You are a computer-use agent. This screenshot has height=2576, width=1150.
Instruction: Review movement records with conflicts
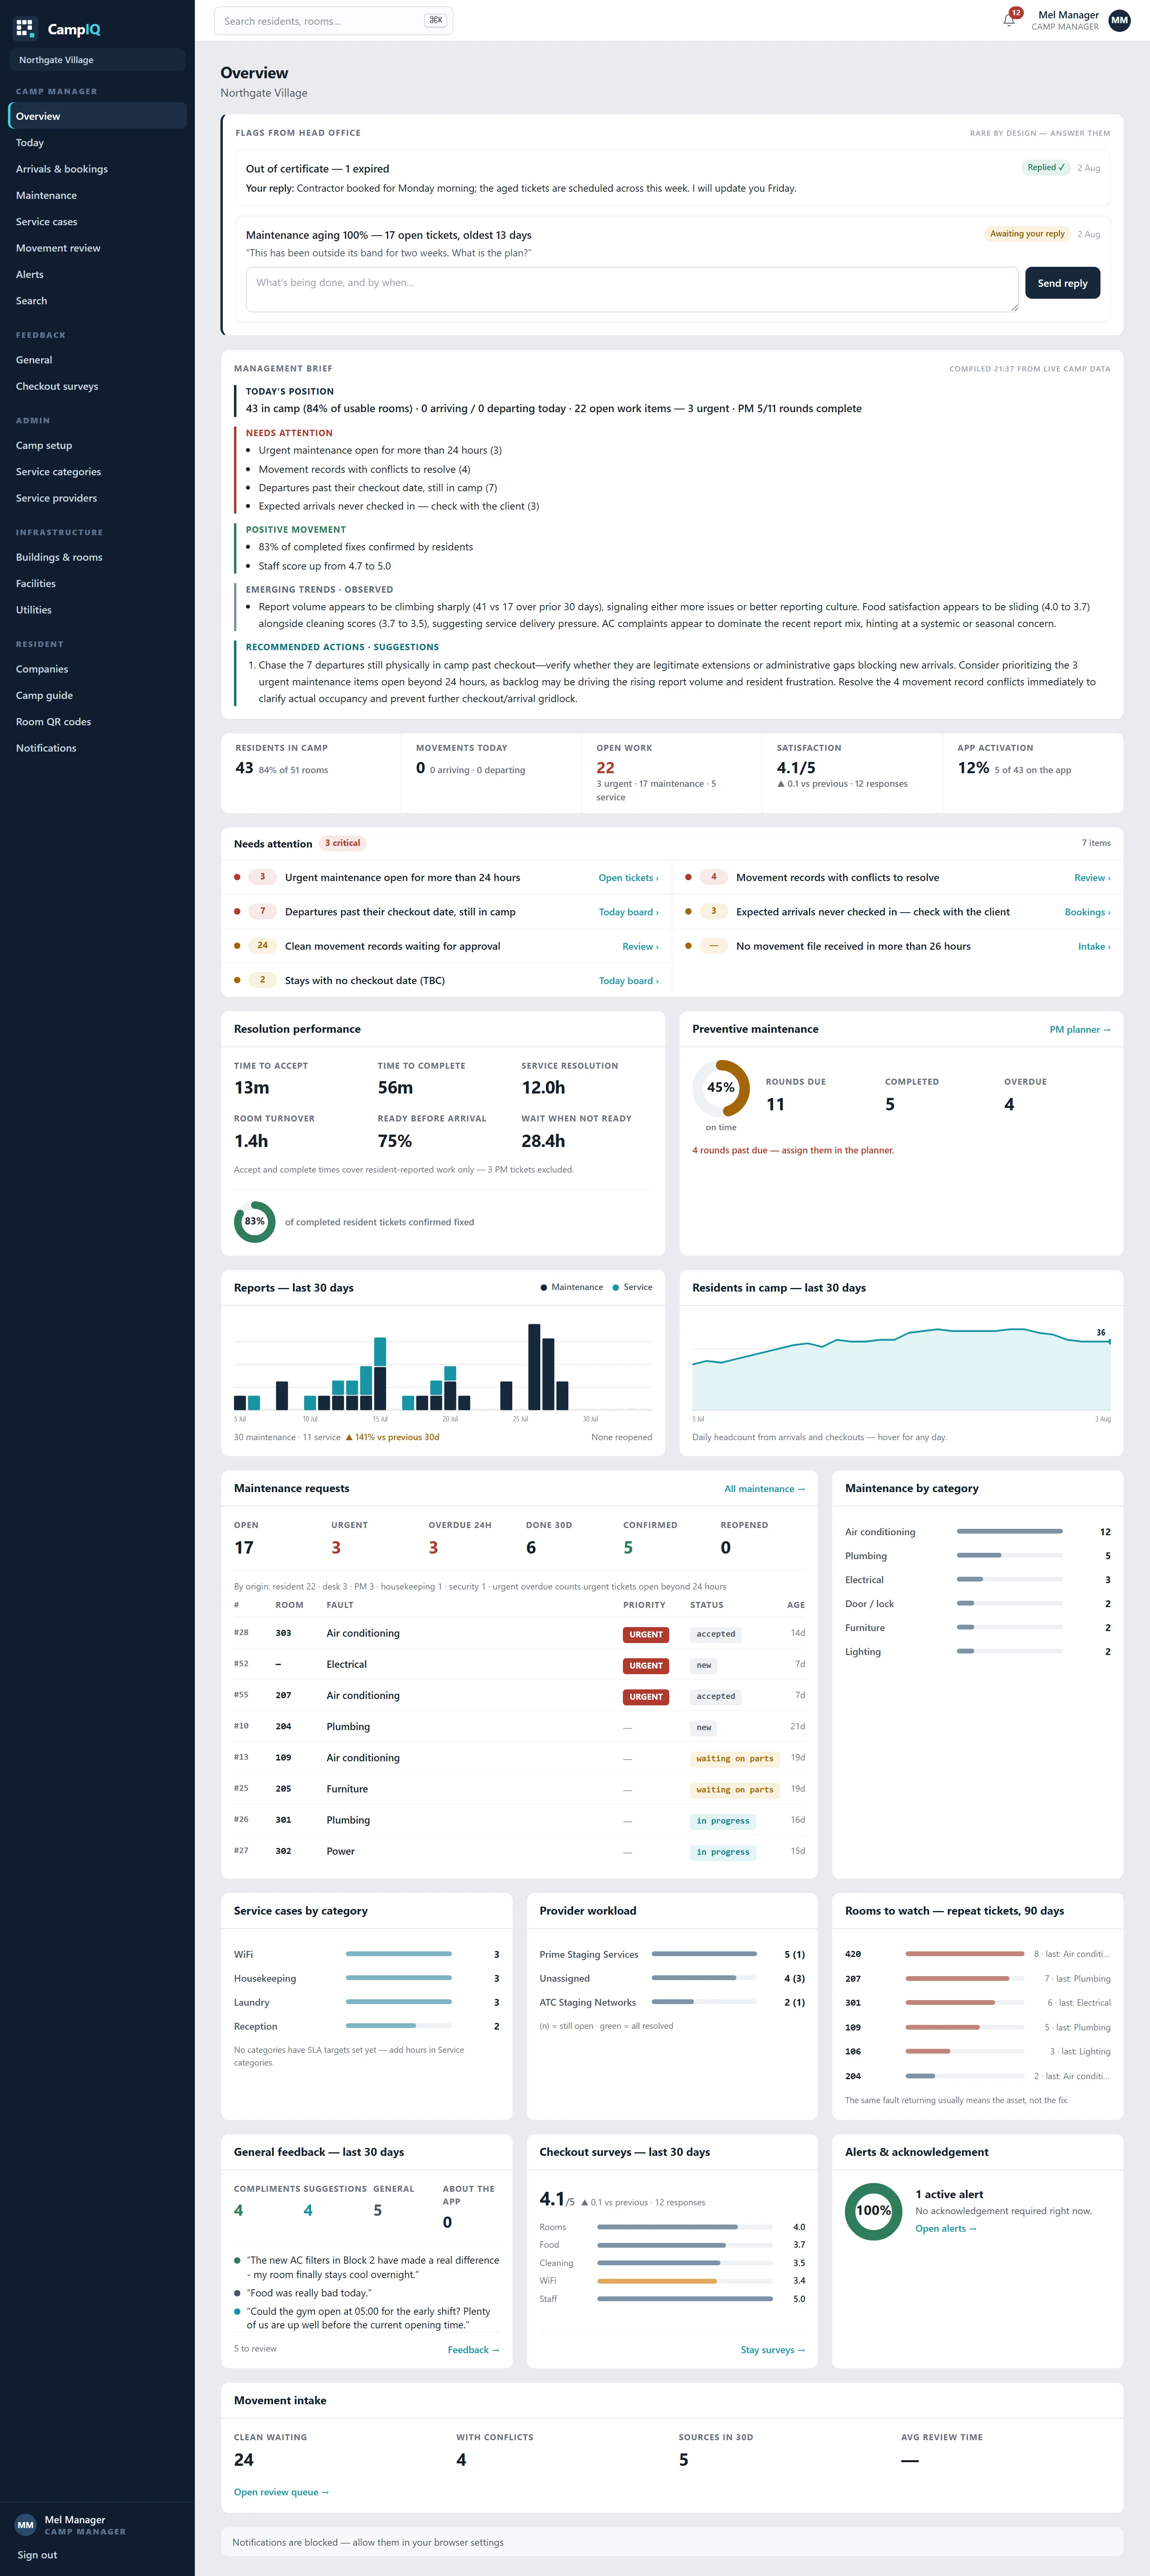[x=1092, y=878]
